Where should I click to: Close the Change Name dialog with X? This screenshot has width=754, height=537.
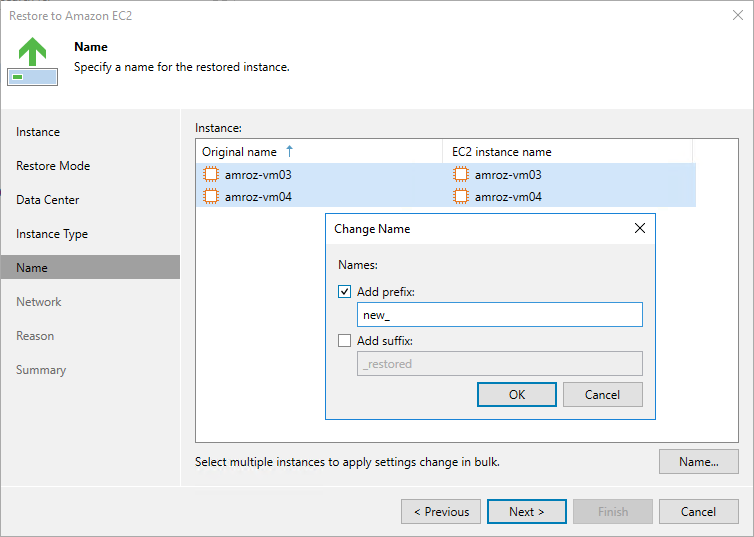pyautogui.click(x=640, y=229)
